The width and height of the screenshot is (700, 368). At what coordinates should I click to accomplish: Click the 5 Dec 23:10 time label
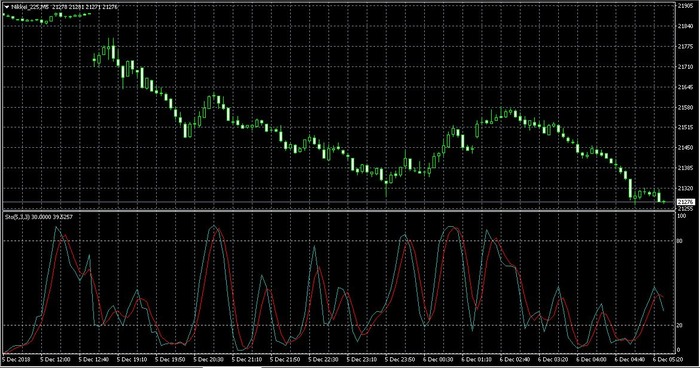(x=362, y=359)
